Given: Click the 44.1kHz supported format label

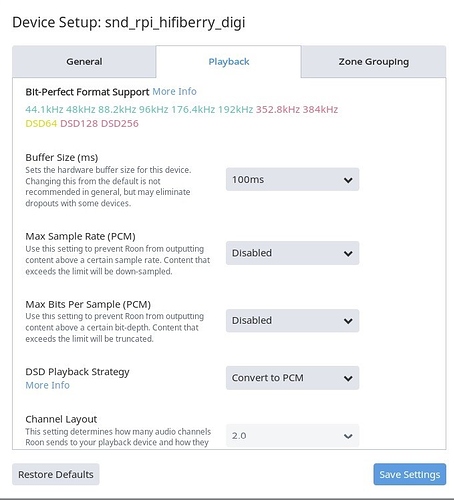Looking at the screenshot, I should (44, 109).
